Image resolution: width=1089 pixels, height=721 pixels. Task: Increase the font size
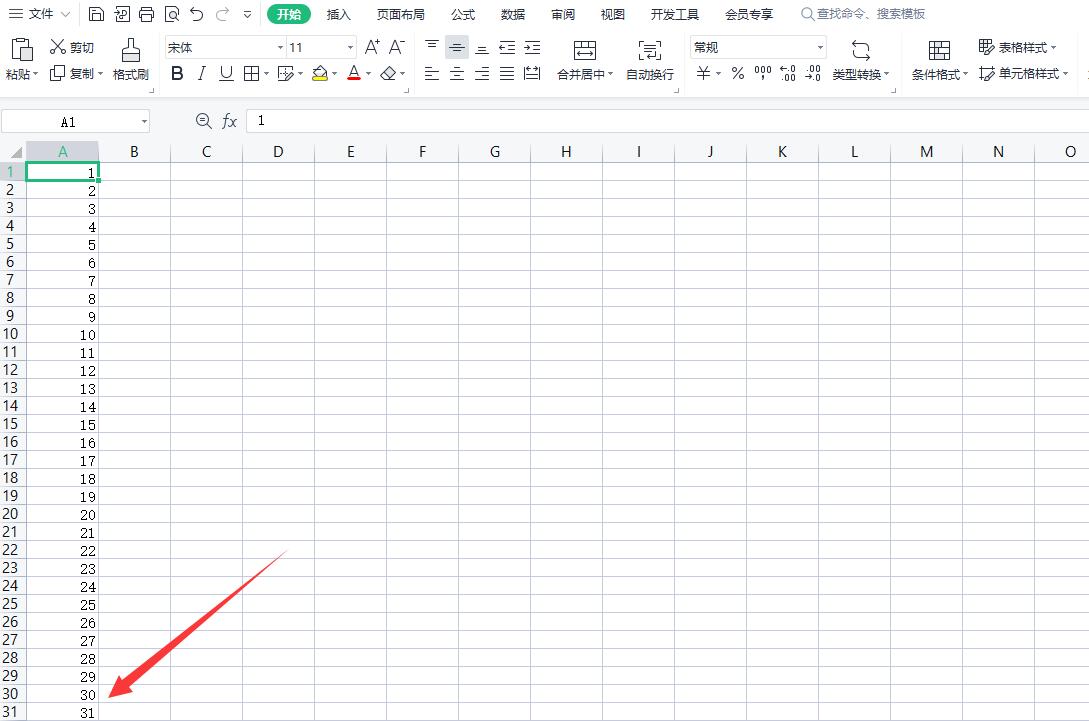[x=372, y=47]
